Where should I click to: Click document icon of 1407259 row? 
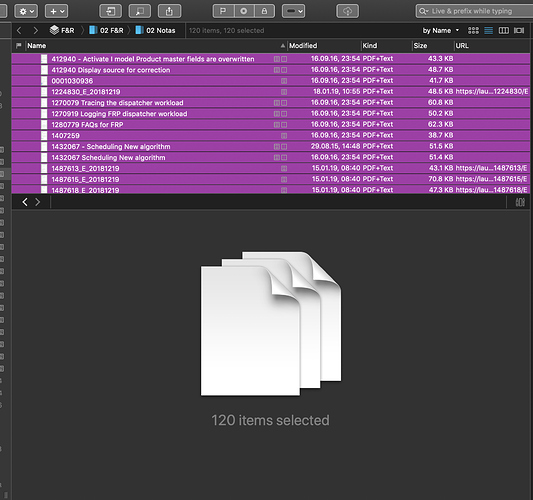[x=44, y=135]
